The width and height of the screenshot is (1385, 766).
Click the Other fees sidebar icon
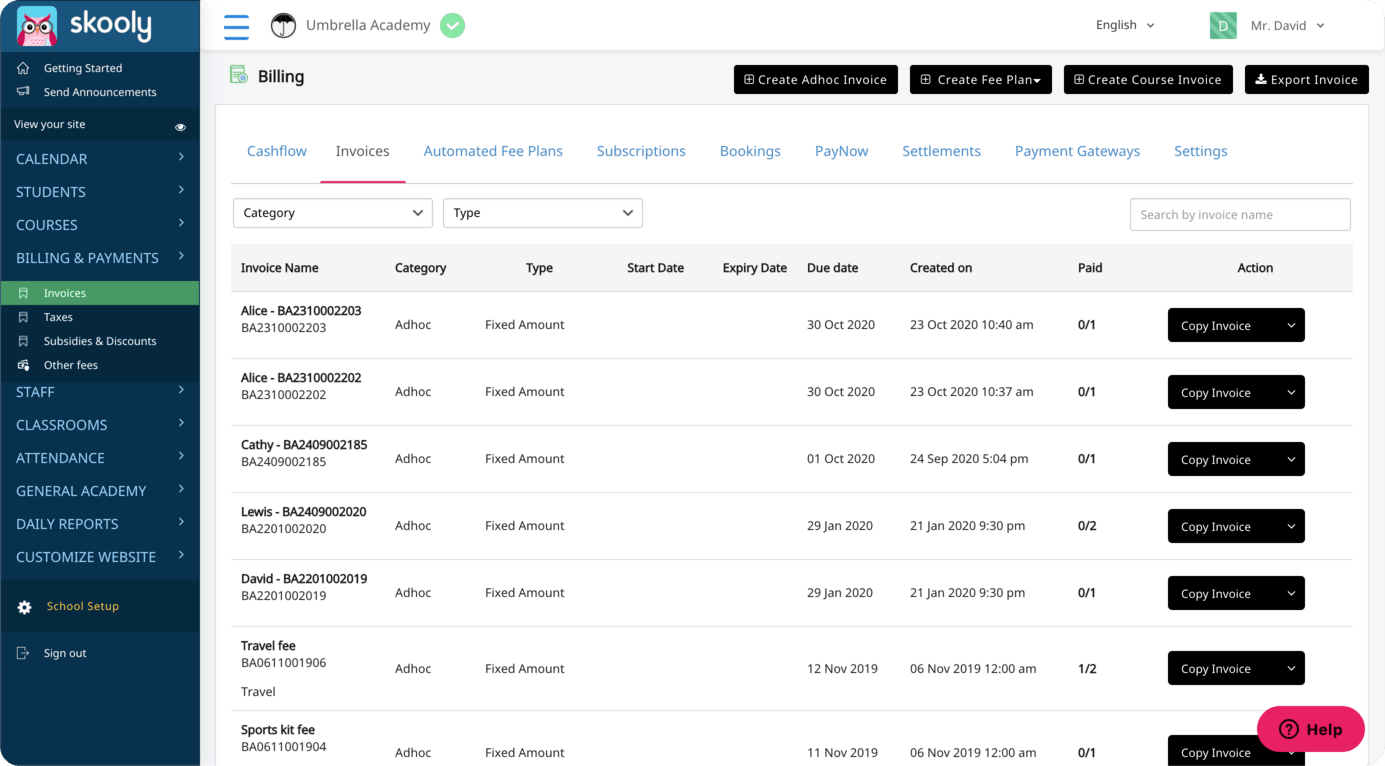click(x=23, y=365)
